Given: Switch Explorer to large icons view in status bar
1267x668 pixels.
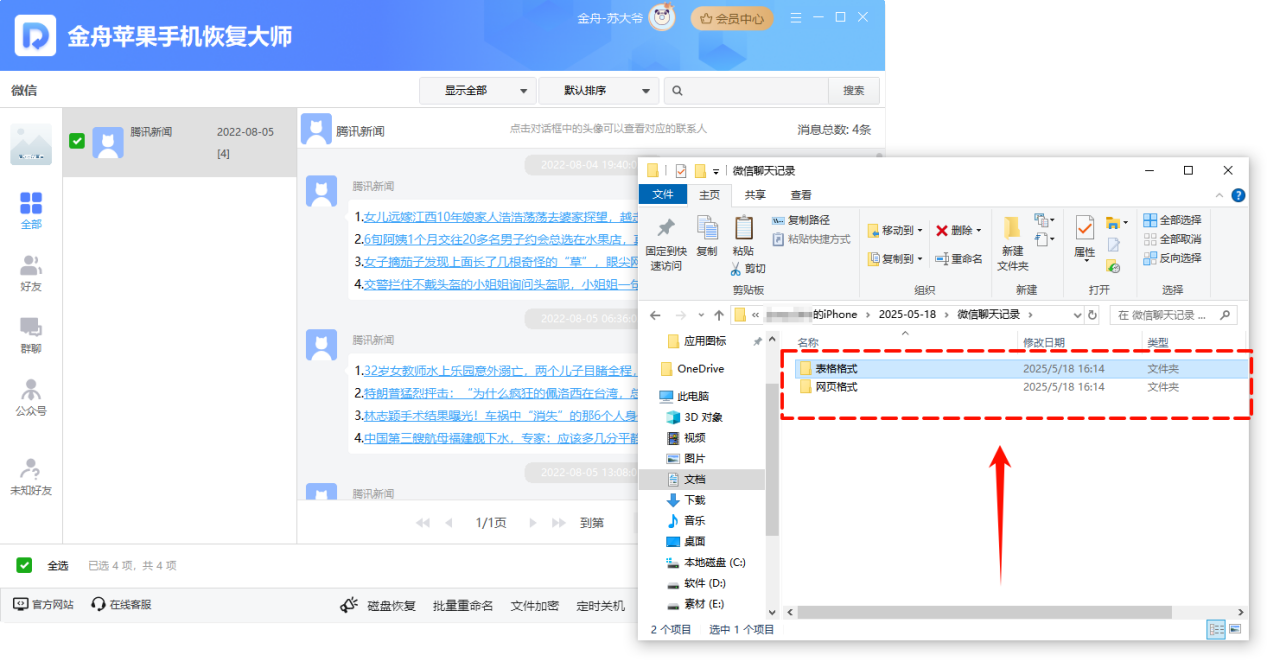Looking at the screenshot, I should click(x=1235, y=629).
